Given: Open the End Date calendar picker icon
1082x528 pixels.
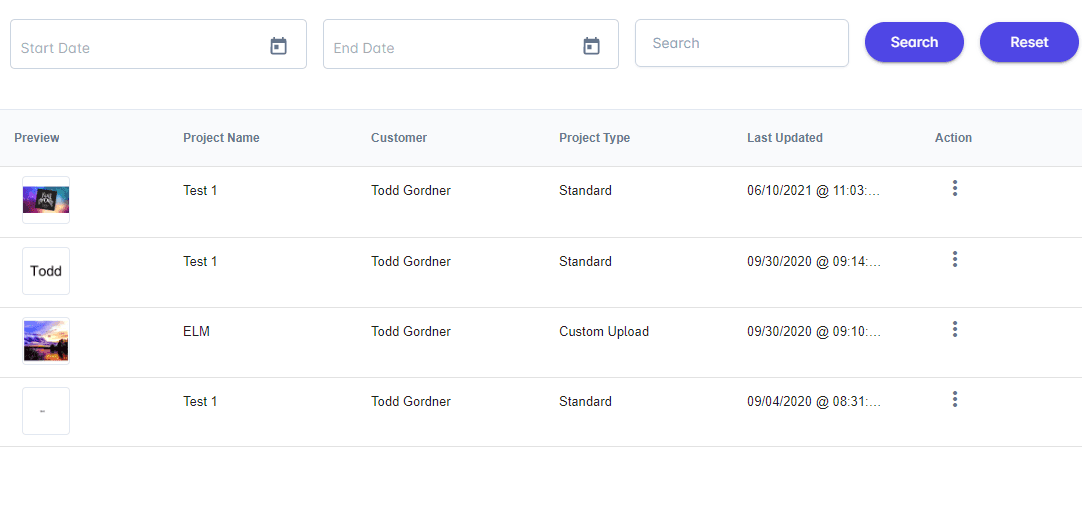Looking at the screenshot, I should tap(592, 46).
